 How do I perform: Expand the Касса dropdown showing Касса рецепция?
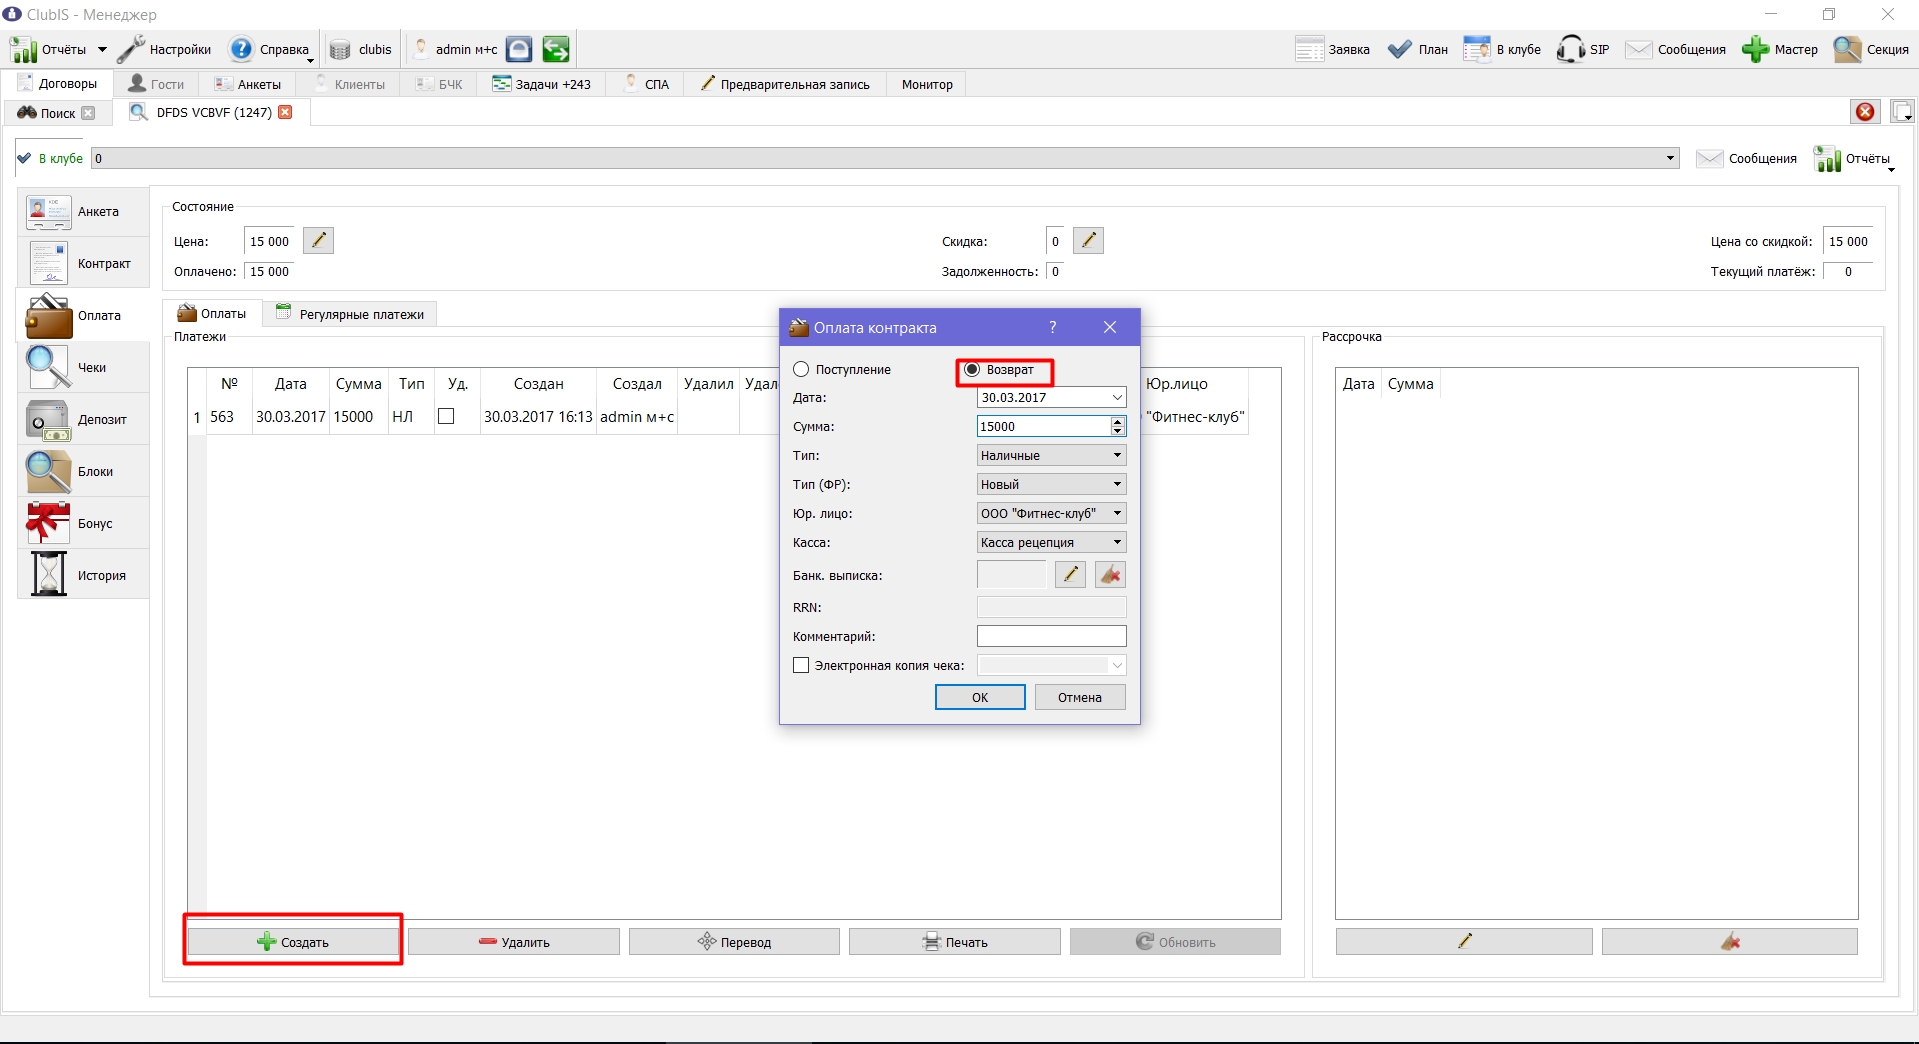coord(1051,542)
